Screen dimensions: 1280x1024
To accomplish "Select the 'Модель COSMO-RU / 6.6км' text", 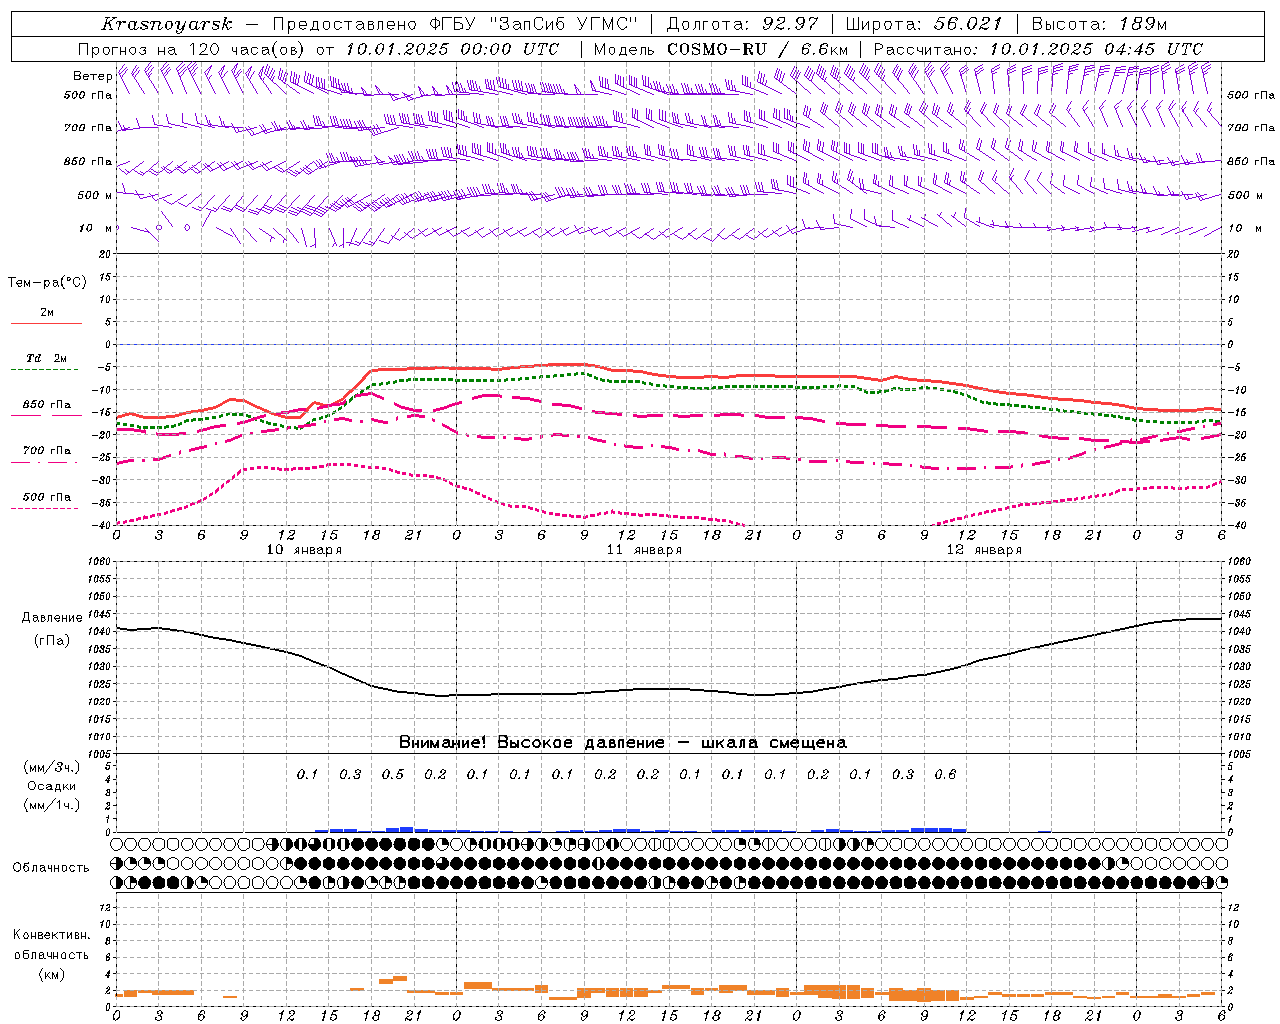I will click(x=721, y=49).
